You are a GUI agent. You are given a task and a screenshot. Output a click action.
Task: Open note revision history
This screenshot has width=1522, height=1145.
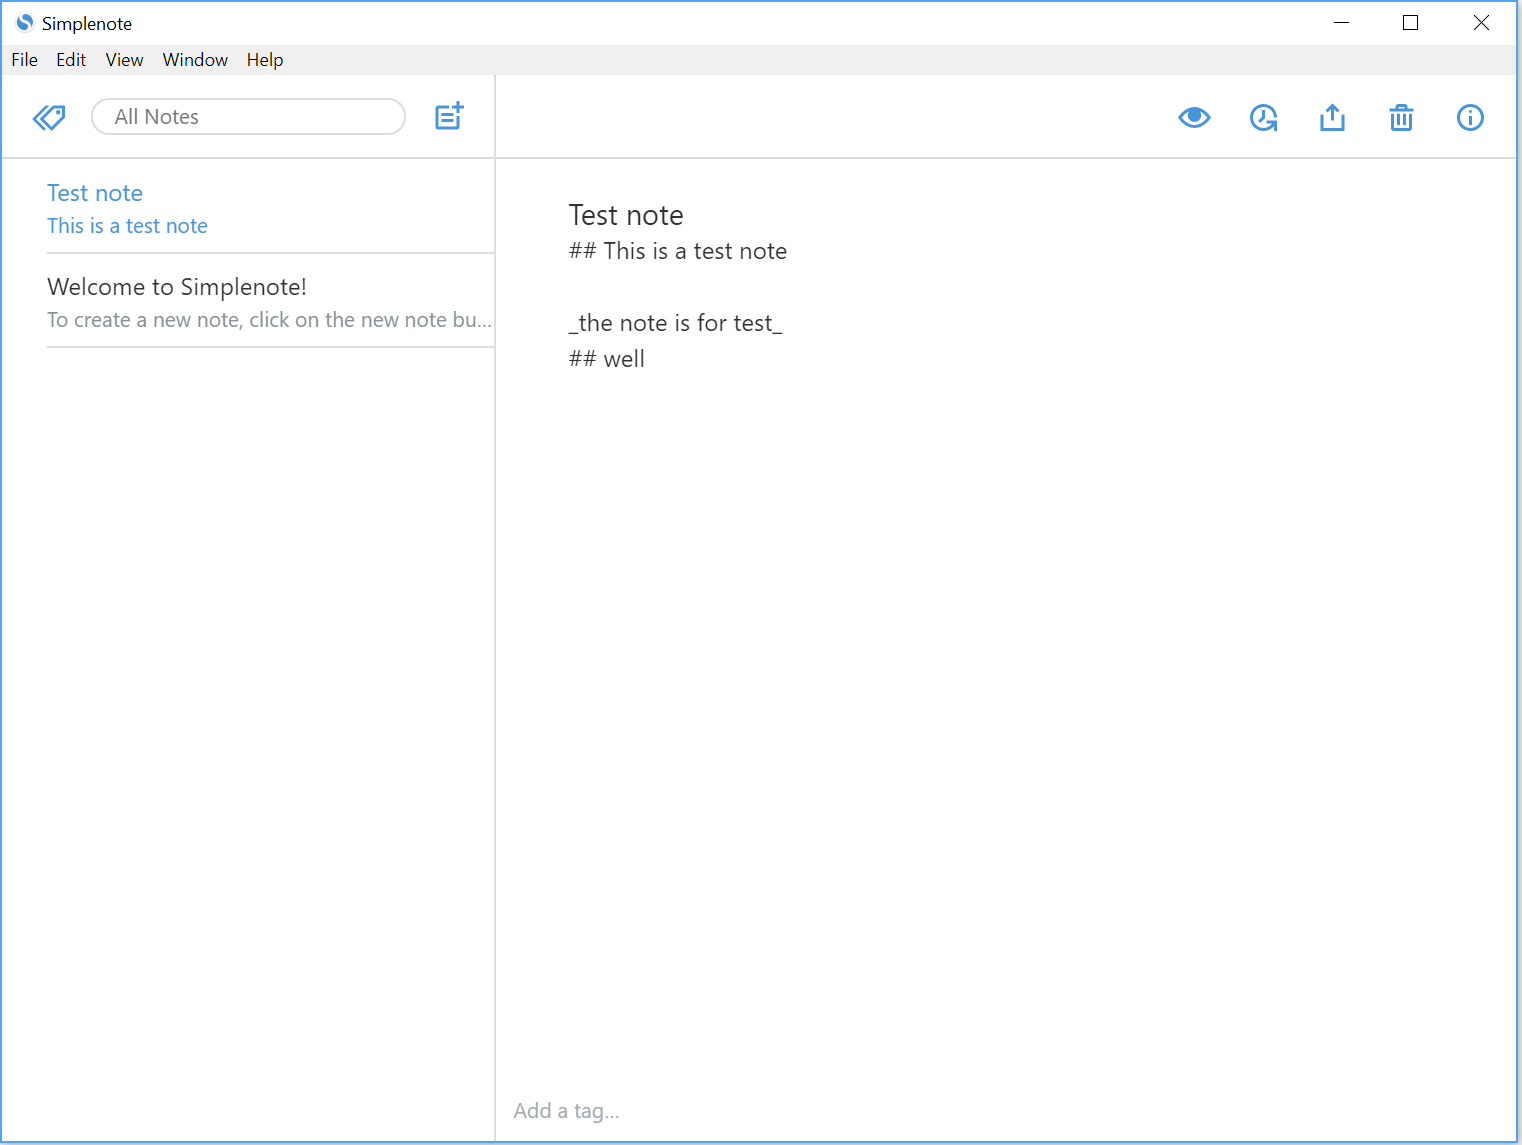point(1264,118)
